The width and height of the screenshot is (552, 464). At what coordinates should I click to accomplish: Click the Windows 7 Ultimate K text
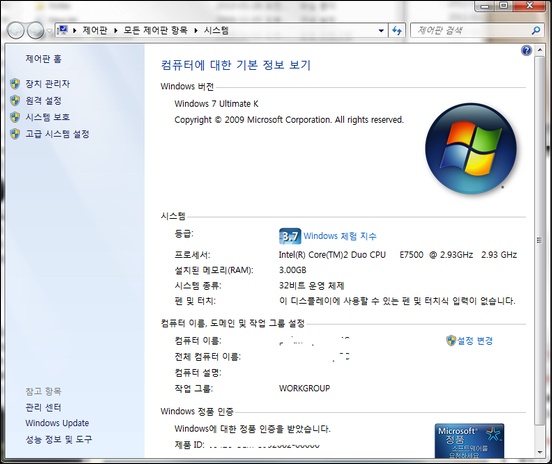pyautogui.click(x=216, y=104)
